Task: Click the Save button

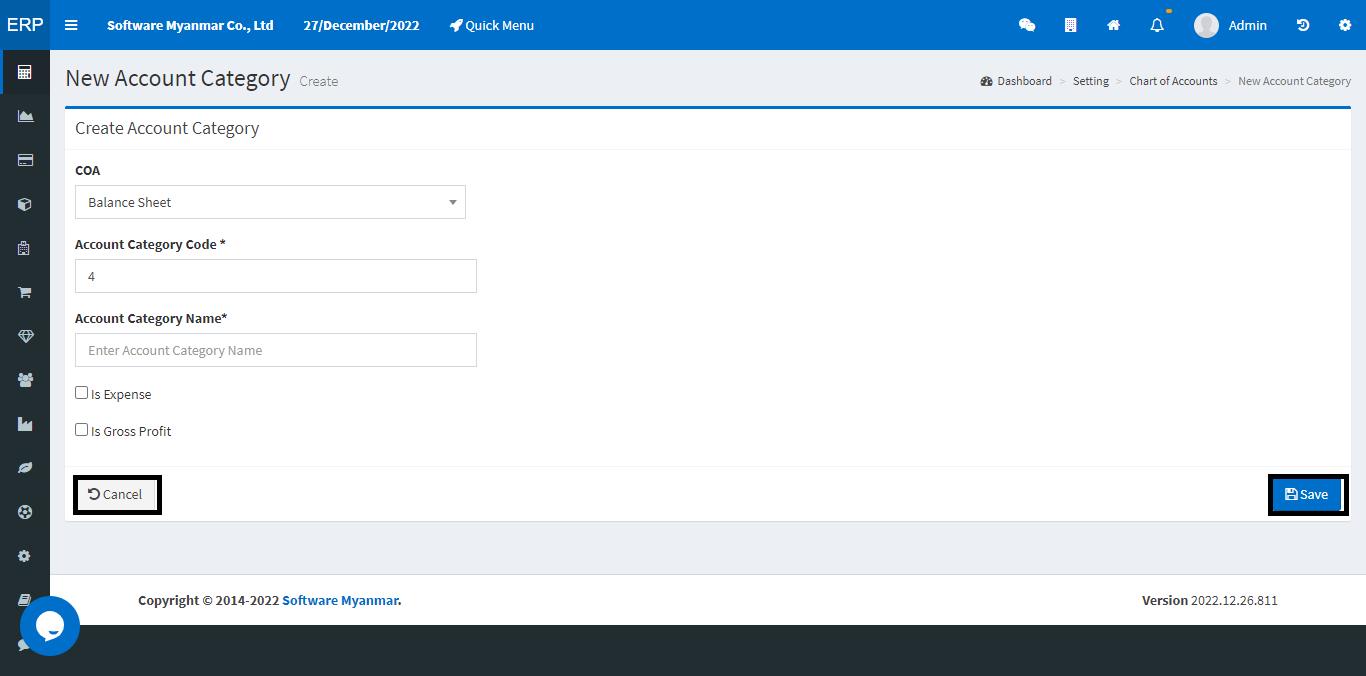Action: [1307, 494]
